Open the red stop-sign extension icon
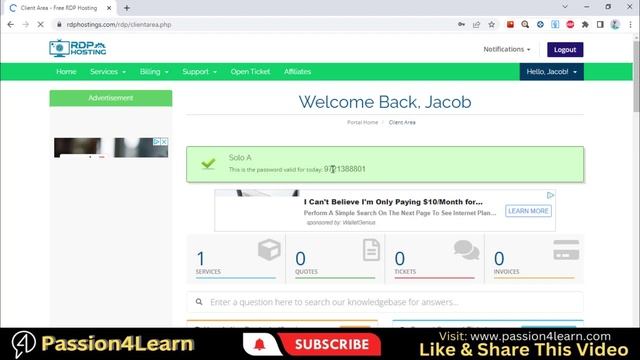The height and width of the screenshot is (360, 640). [570, 24]
